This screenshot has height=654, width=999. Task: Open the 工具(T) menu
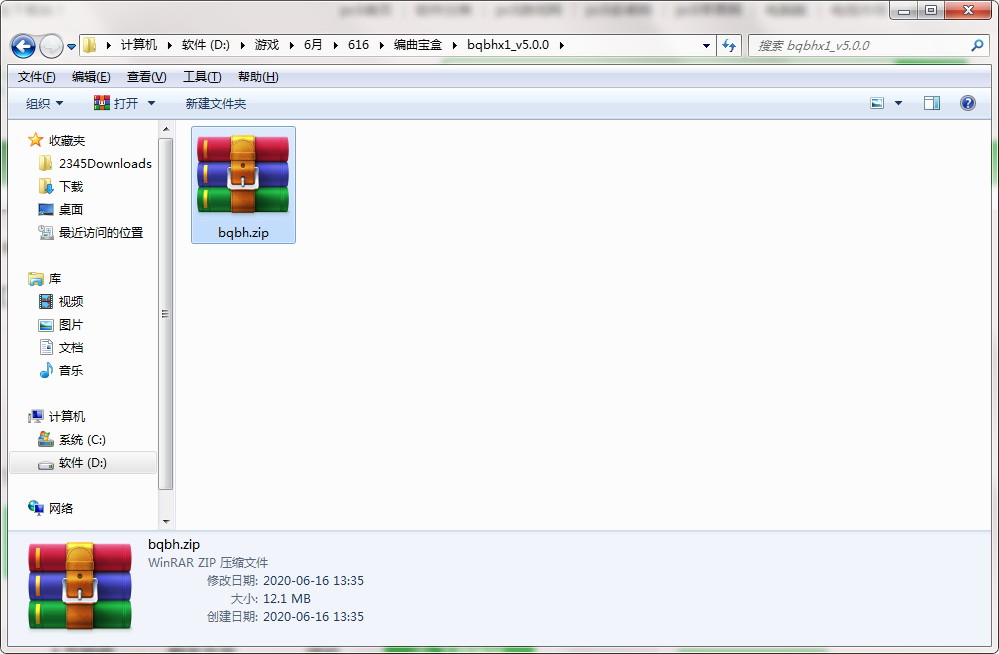coord(202,77)
